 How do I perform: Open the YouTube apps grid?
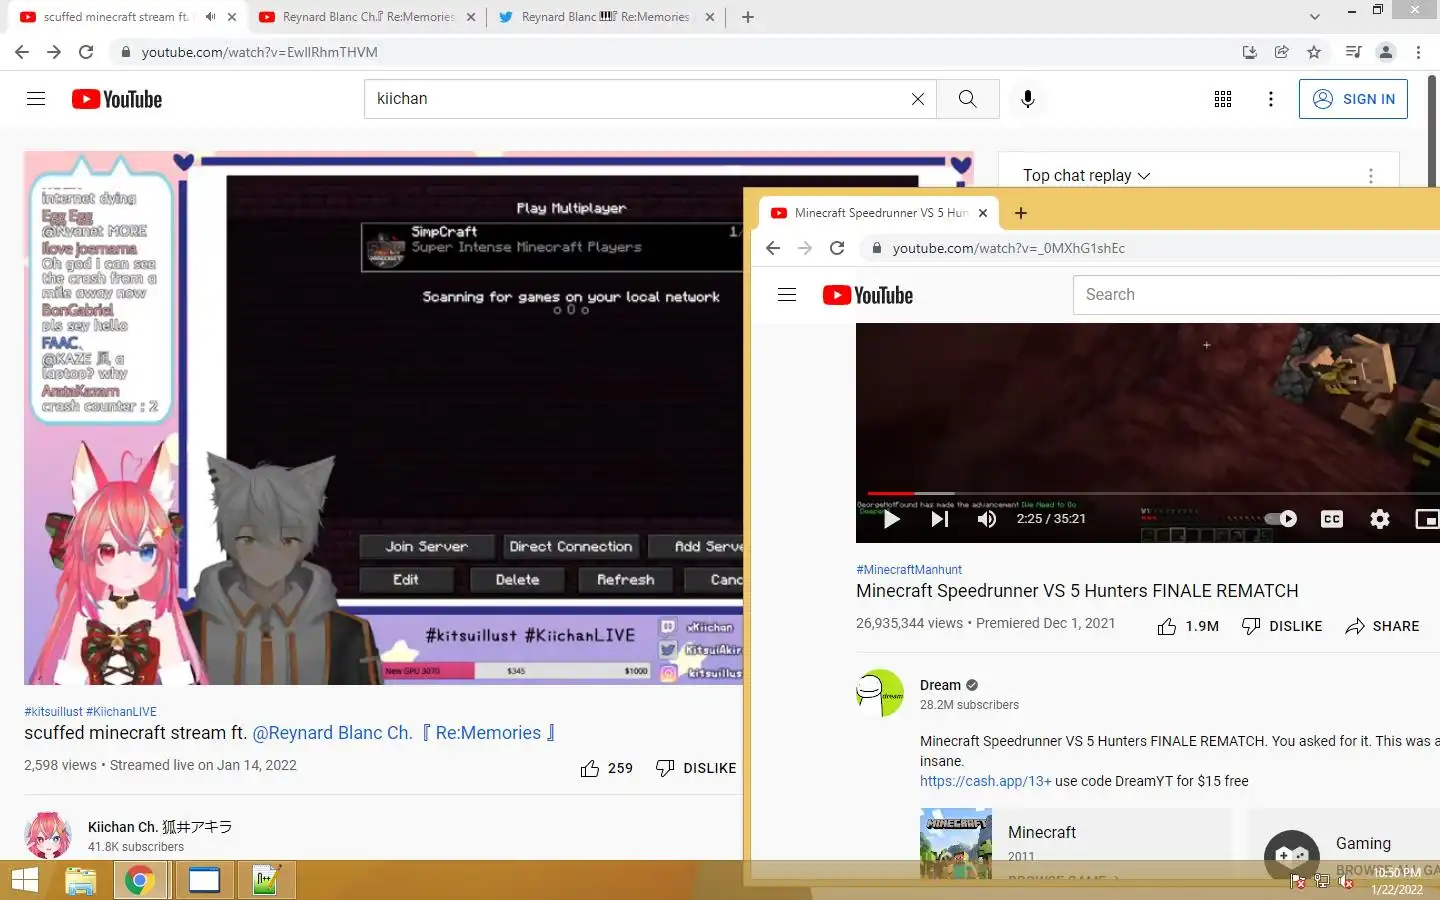pos(1223,99)
